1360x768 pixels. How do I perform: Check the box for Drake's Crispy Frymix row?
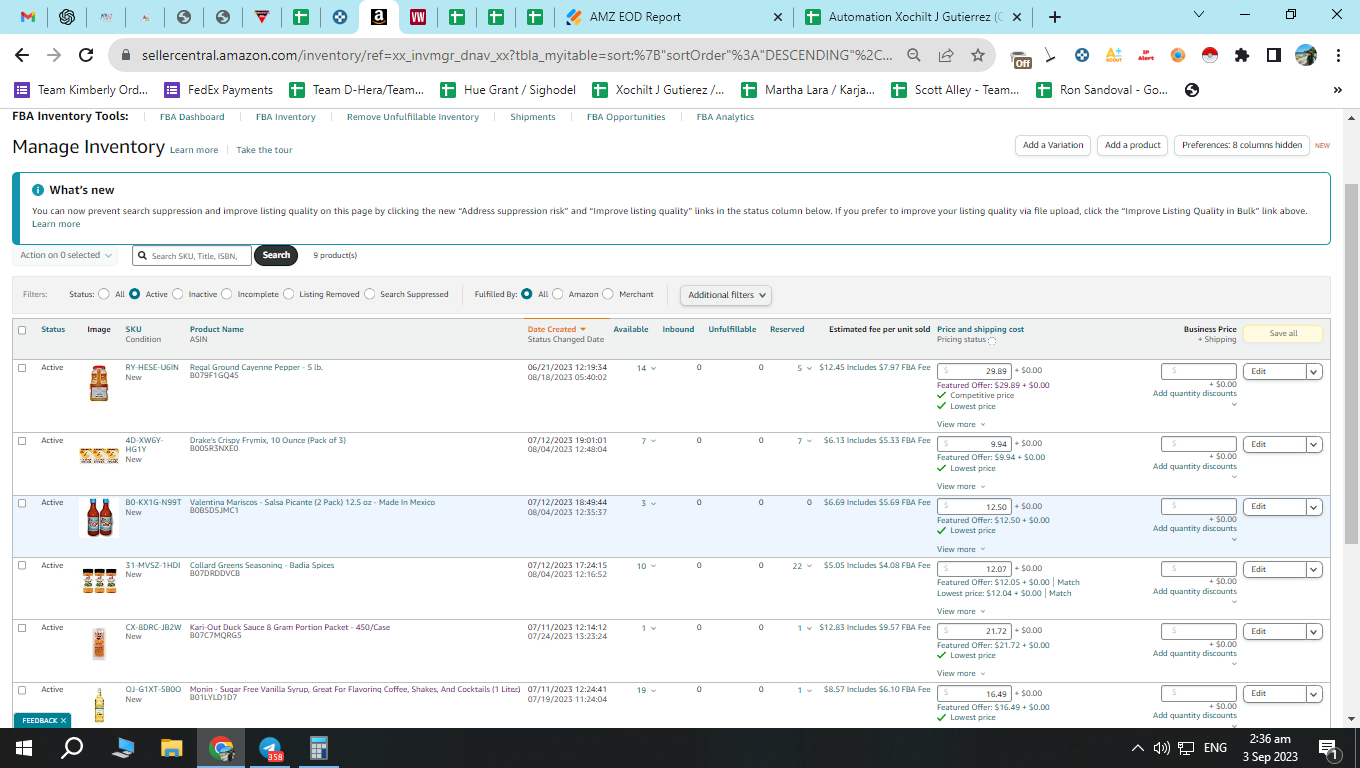click(22, 441)
